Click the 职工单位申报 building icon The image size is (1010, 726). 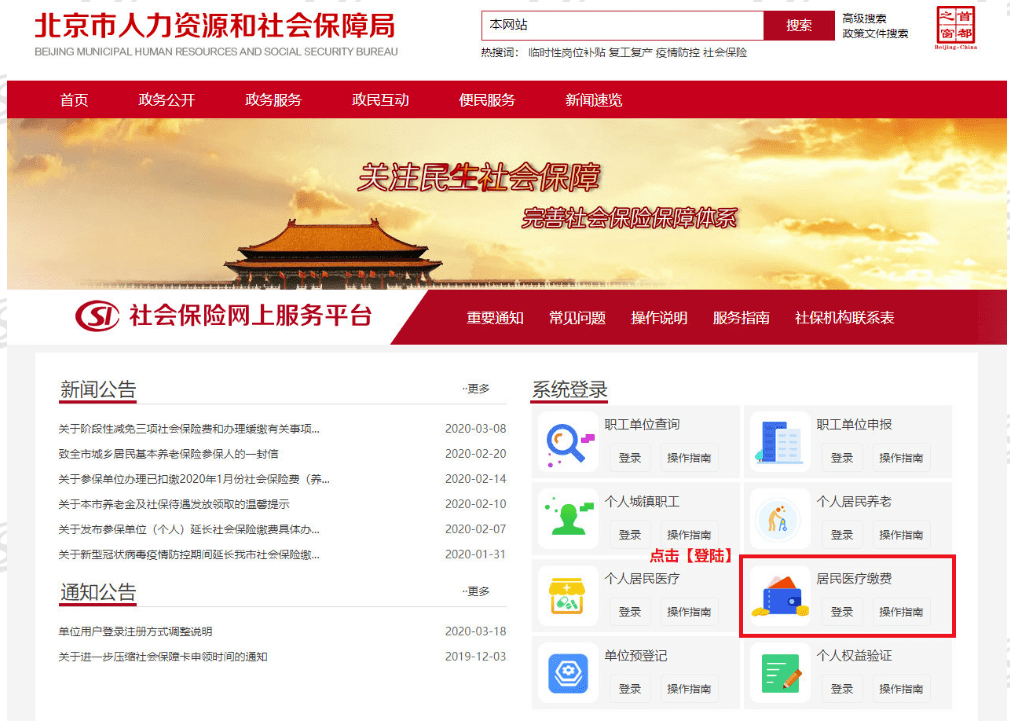[780, 441]
